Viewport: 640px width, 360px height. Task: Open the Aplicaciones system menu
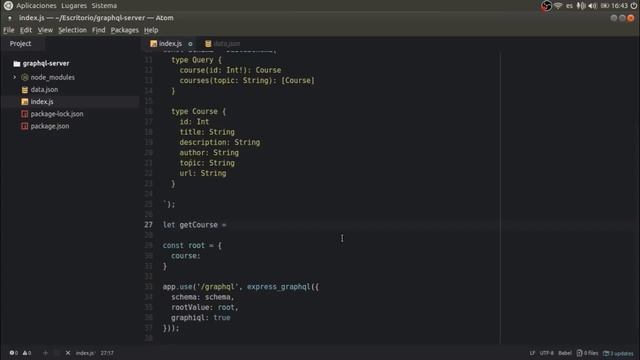[x=36, y=6]
